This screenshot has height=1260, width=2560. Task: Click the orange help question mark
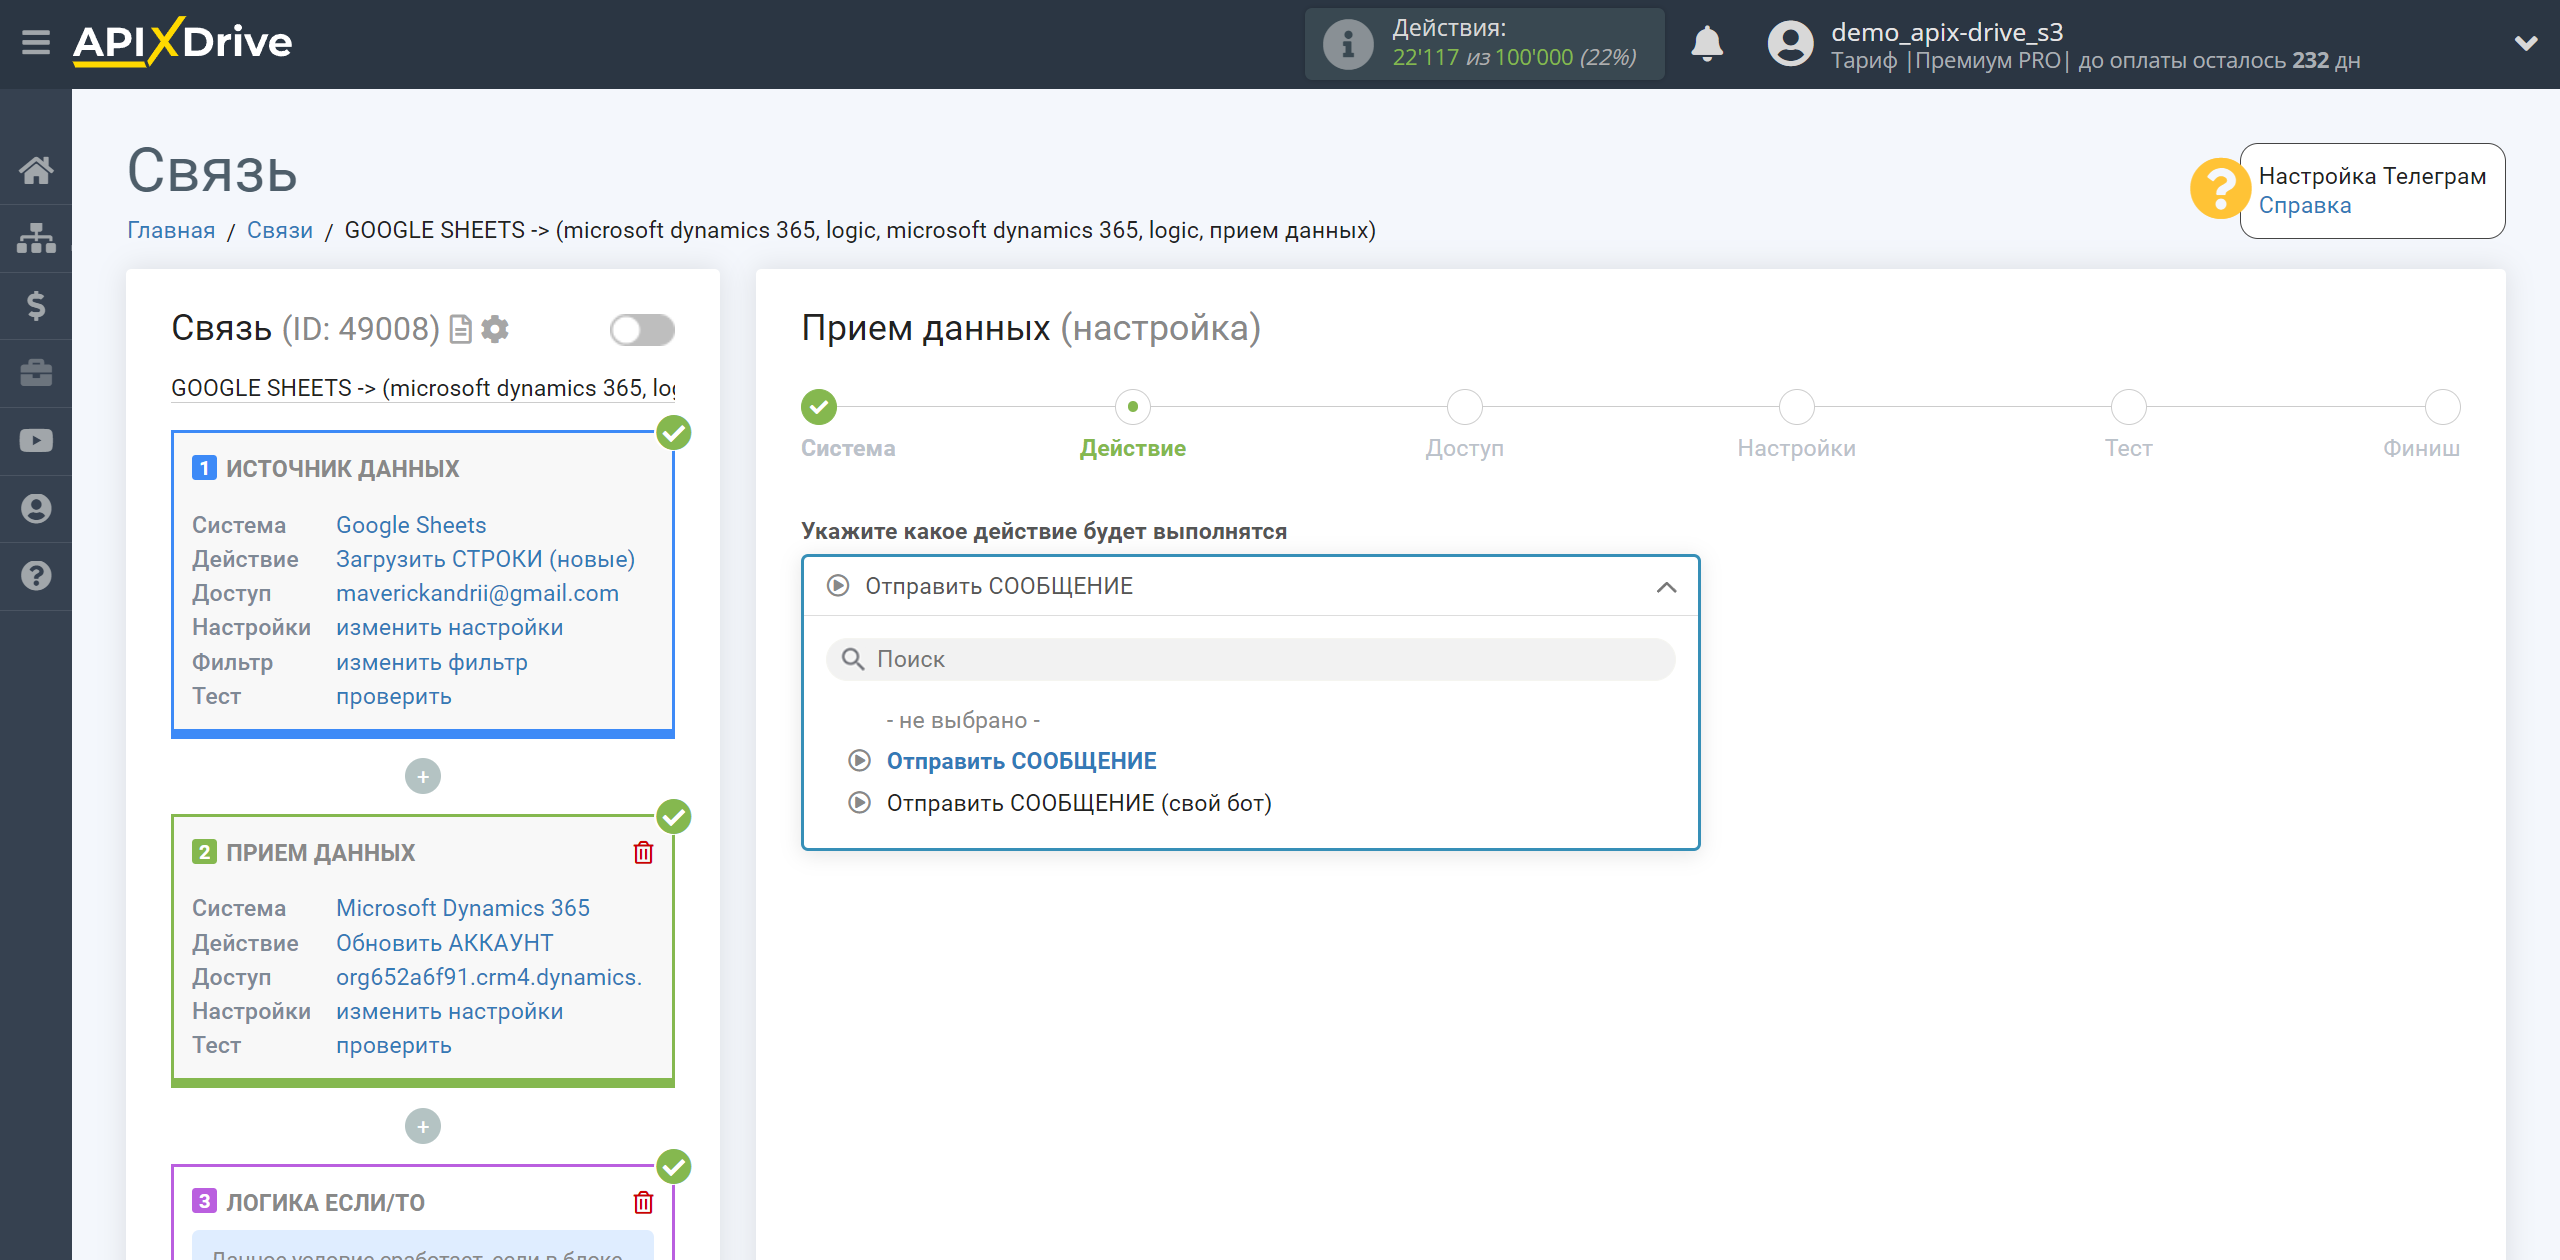pyautogui.click(x=2220, y=189)
